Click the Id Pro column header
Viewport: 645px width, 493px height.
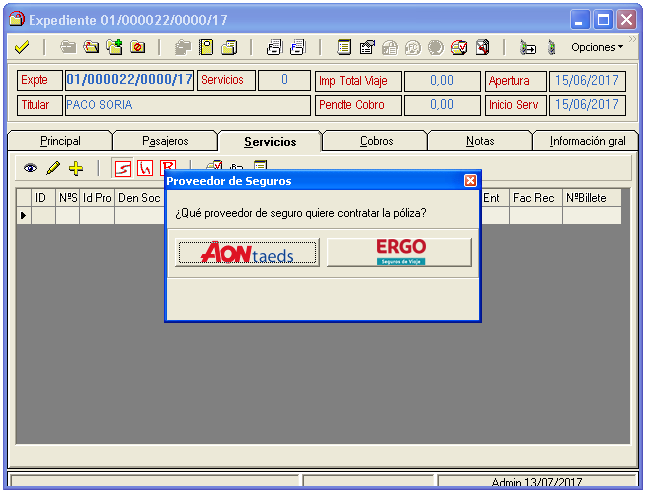(x=97, y=198)
